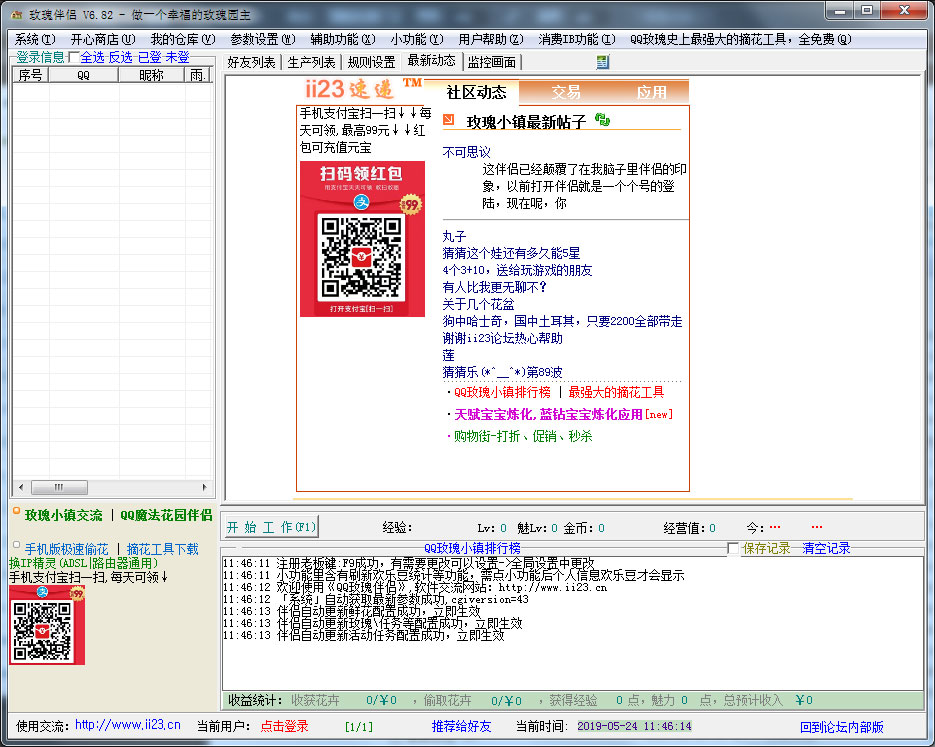Viewport: 935px width, 747px height.
Task: Click the large QR code red packet image
Action: tap(362, 240)
